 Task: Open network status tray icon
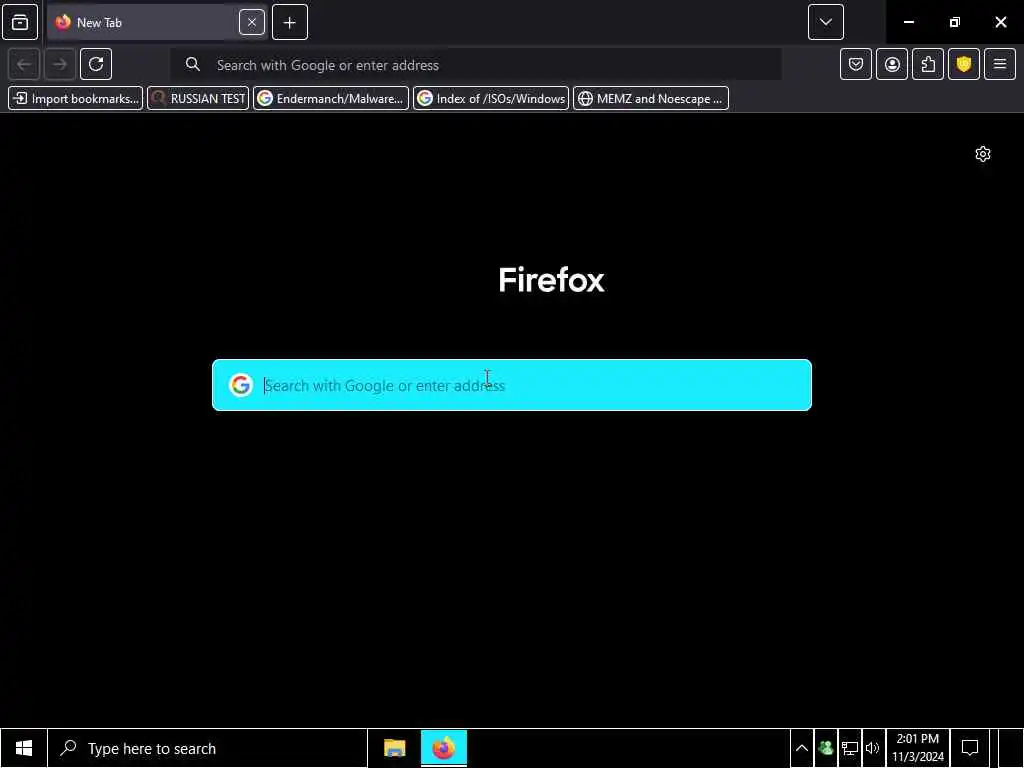[x=850, y=748]
